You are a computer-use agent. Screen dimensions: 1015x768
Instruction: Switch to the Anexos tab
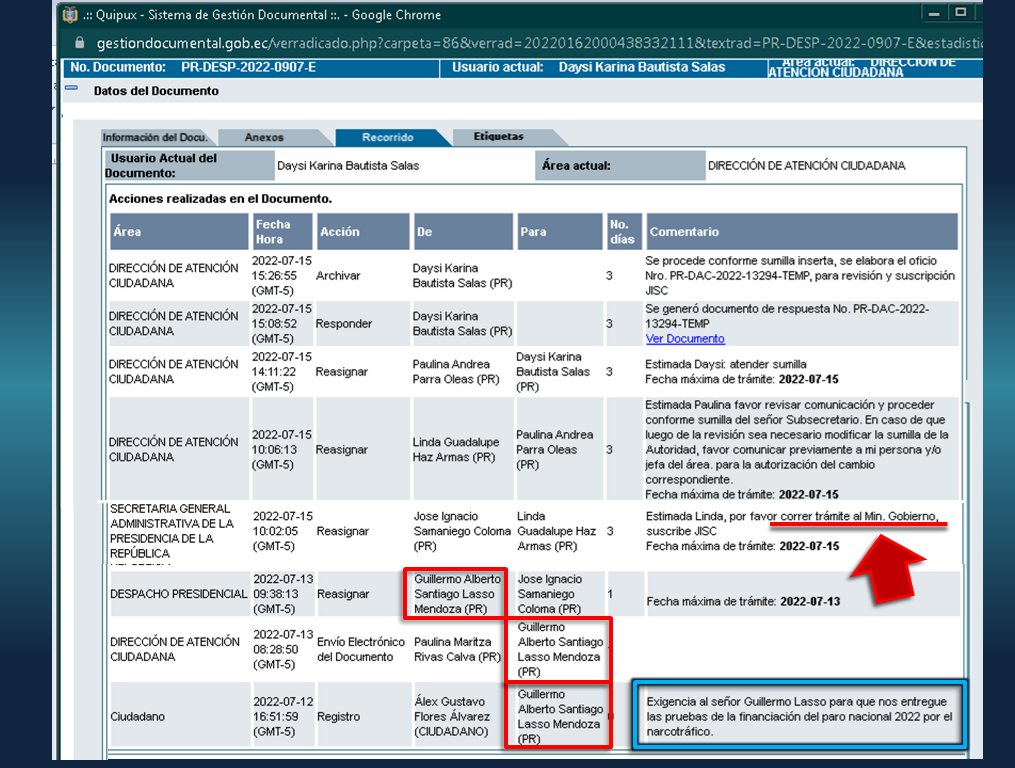(x=264, y=137)
